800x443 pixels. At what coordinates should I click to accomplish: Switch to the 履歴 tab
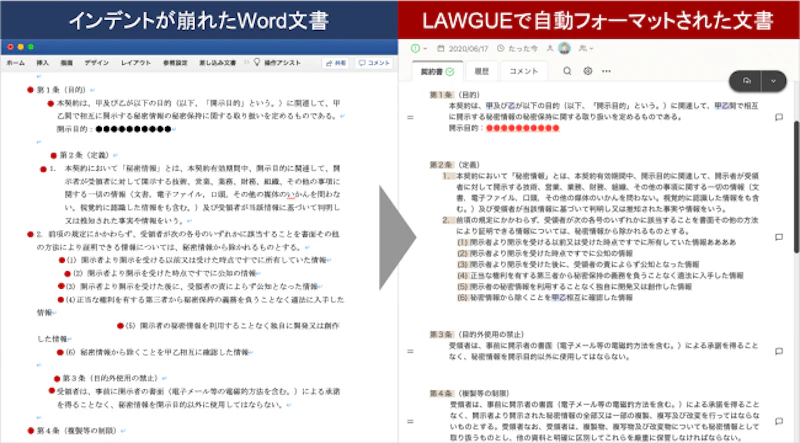coord(481,72)
